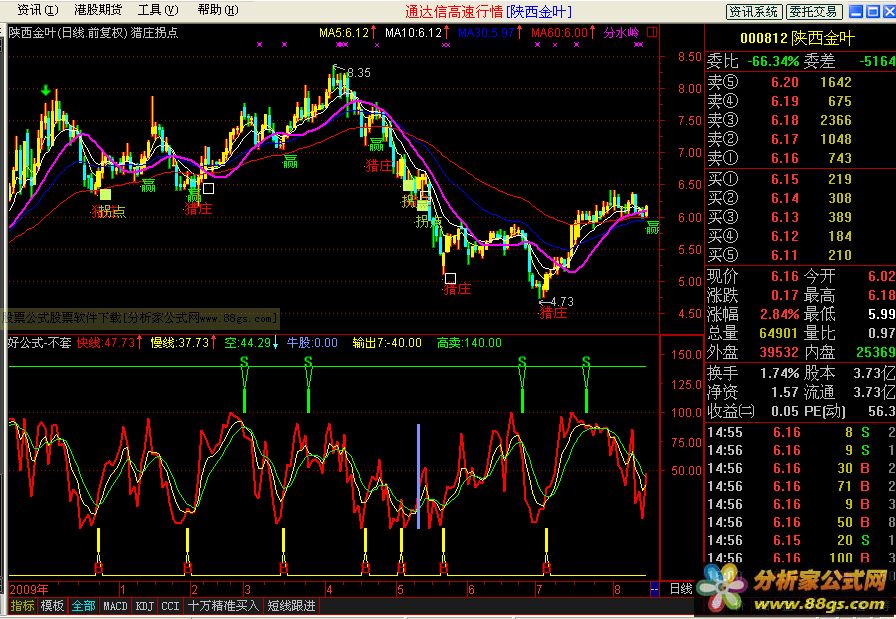896x619 pixels.
Task: Switch to the 十万精准买入 indicator tab
Action: 223,606
